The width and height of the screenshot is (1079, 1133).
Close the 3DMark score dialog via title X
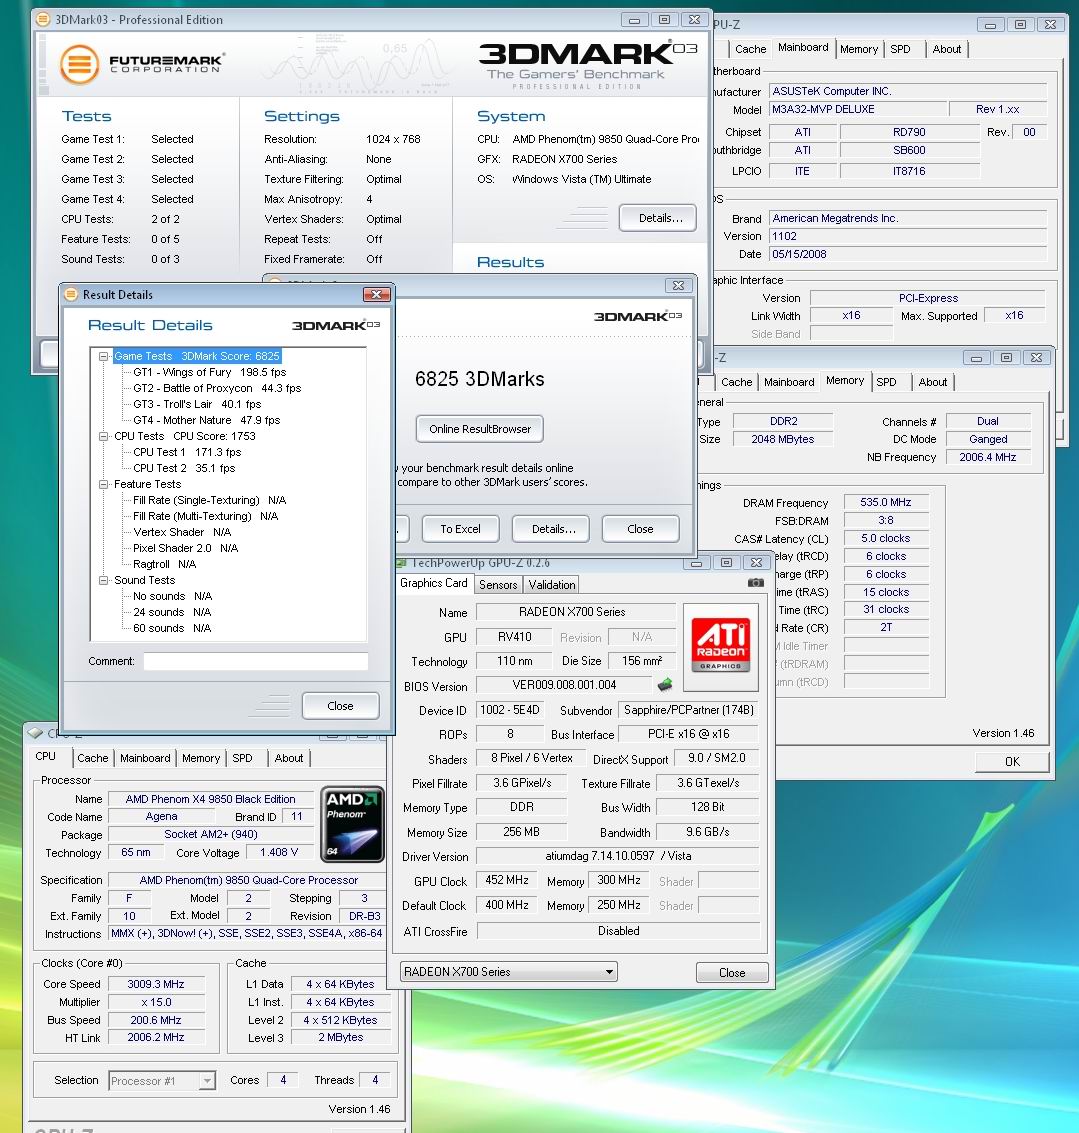(678, 285)
